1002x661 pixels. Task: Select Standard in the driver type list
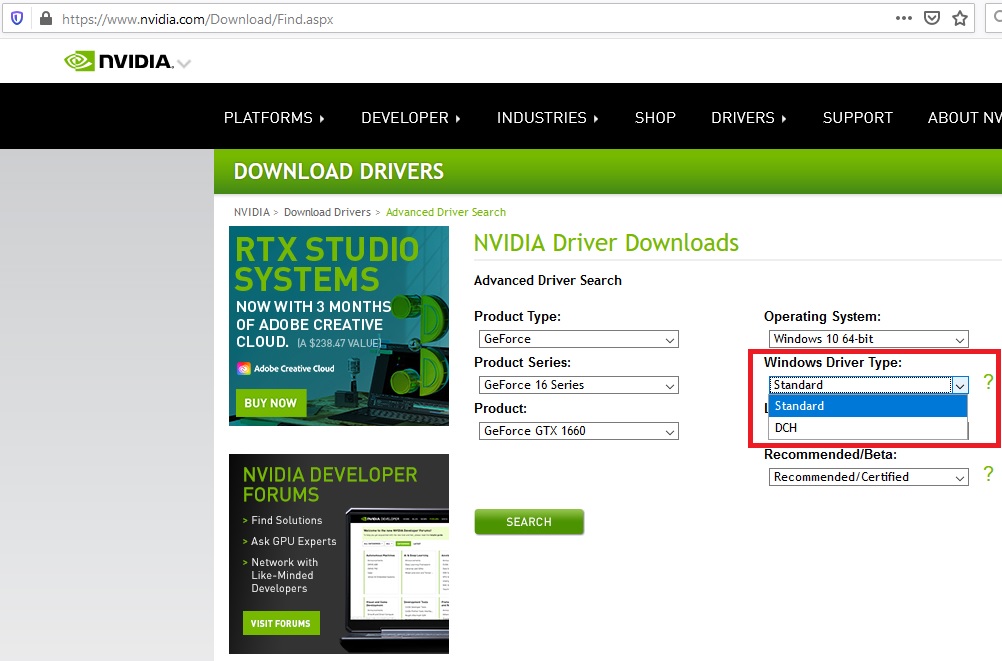click(868, 406)
